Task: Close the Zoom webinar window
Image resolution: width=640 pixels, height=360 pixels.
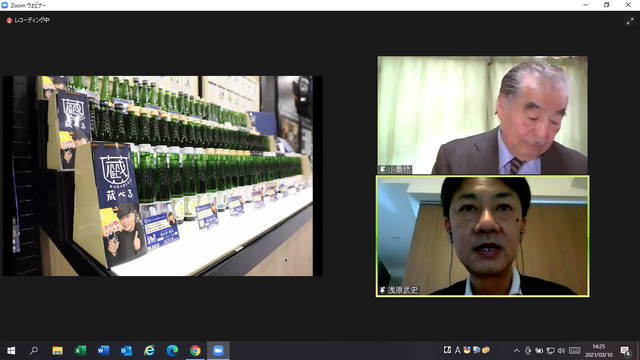Action: (x=628, y=5)
